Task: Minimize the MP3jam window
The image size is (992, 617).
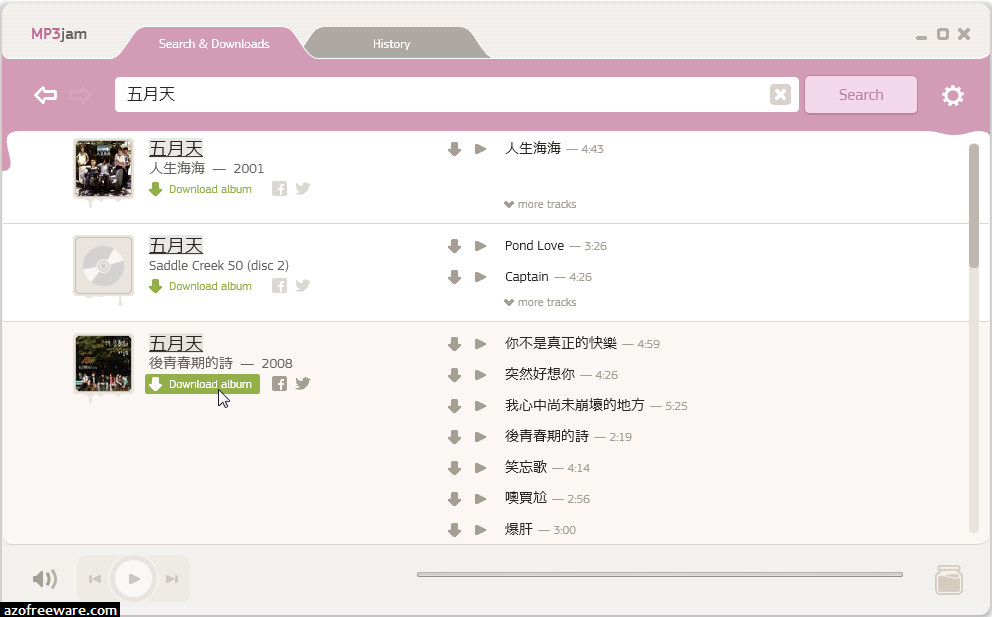Action: click(921, 37)
